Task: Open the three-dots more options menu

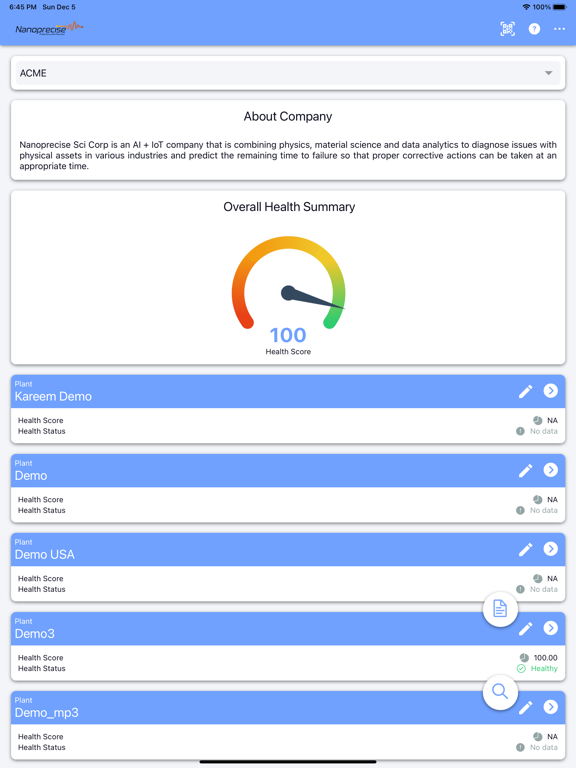Action: point(559,29)
